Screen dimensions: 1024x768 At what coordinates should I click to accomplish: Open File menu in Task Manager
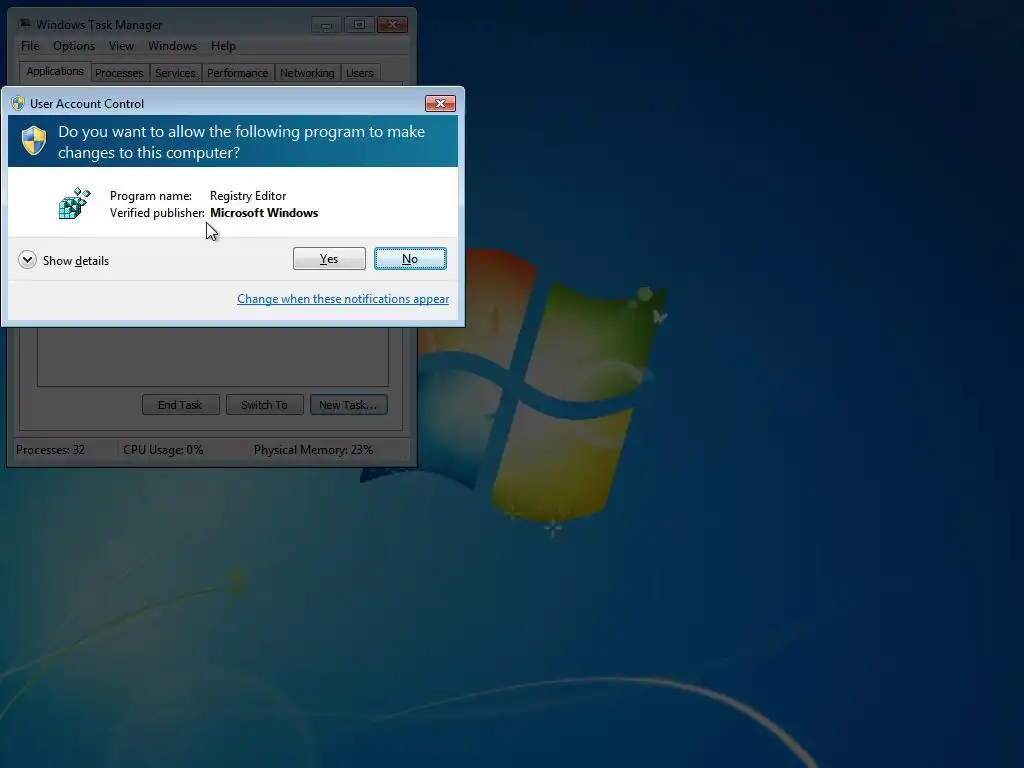point(30,46)
